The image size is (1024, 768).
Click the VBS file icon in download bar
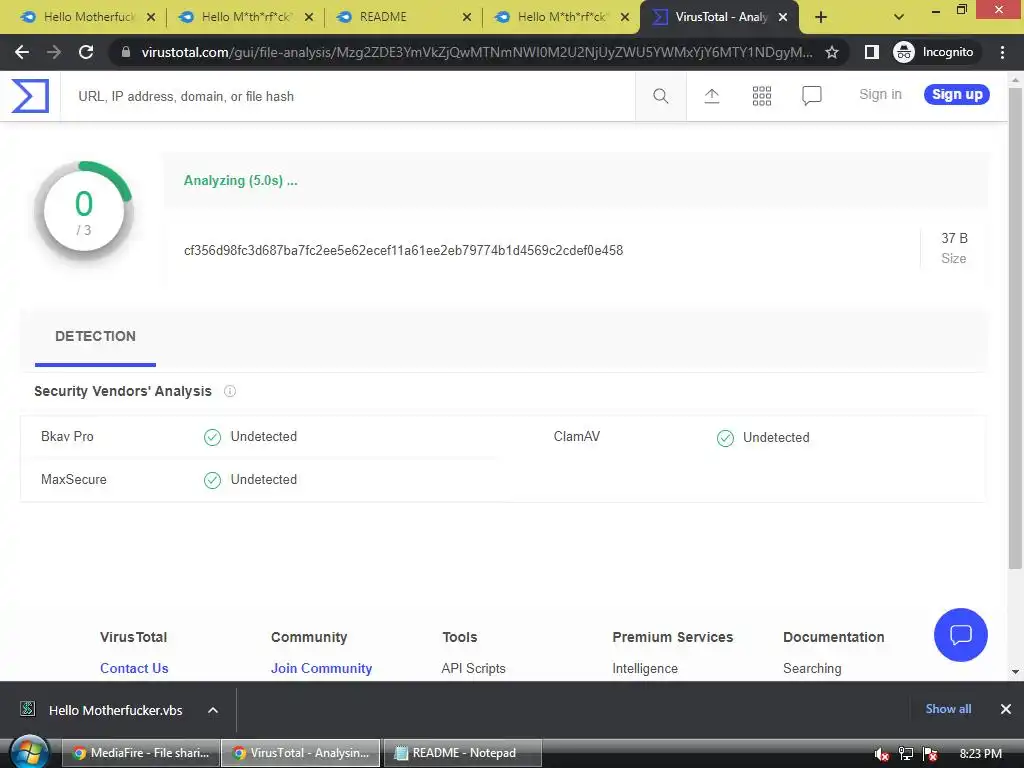point(27,709)
